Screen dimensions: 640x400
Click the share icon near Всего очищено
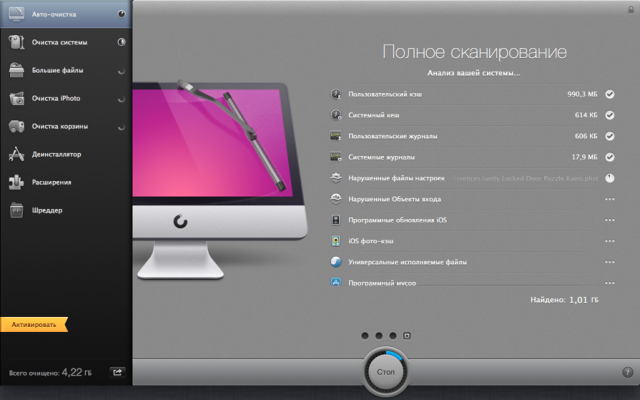(x=117, y=372)
